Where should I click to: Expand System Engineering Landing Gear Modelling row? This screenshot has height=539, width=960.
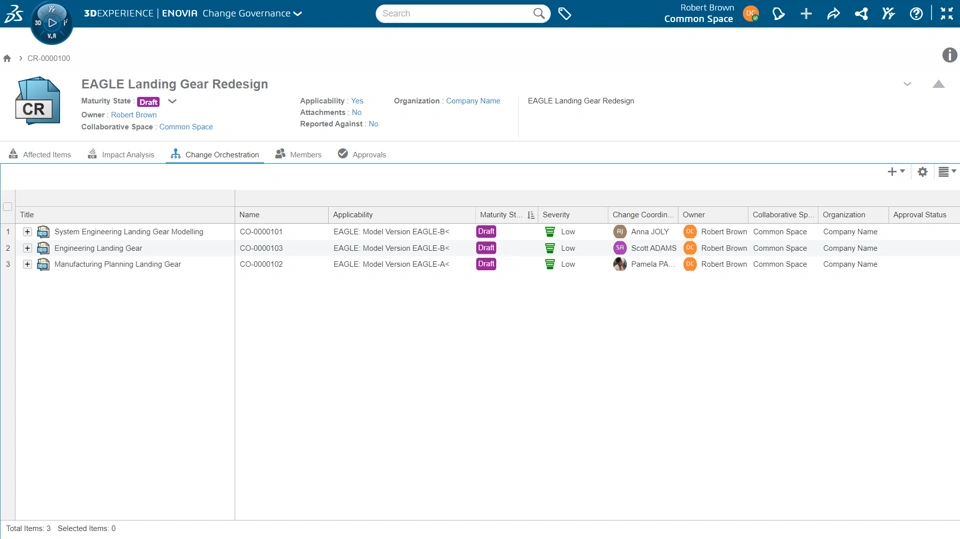coord(27,232)
